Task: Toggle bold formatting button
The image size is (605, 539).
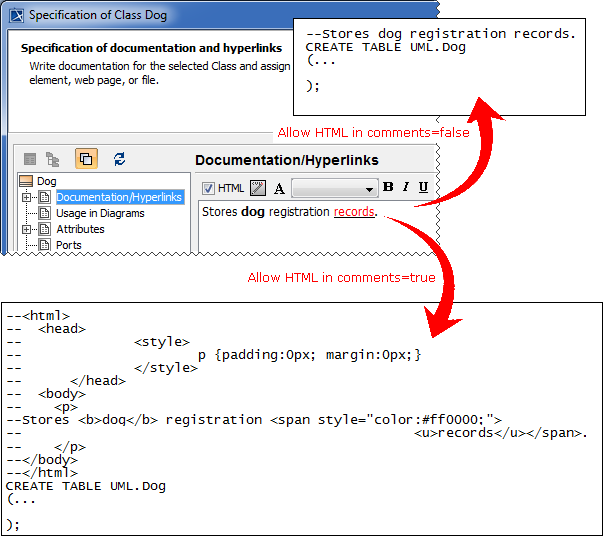Action: [x=388, y=187]
